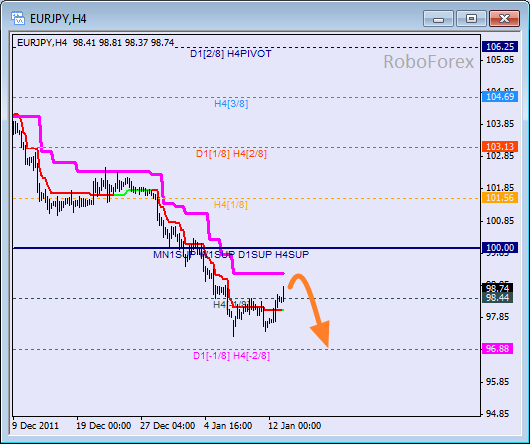This screenshot has height=444, width=530.
Task: Close the EURJPY,H4 chart window
Action: tap(504, 19)
